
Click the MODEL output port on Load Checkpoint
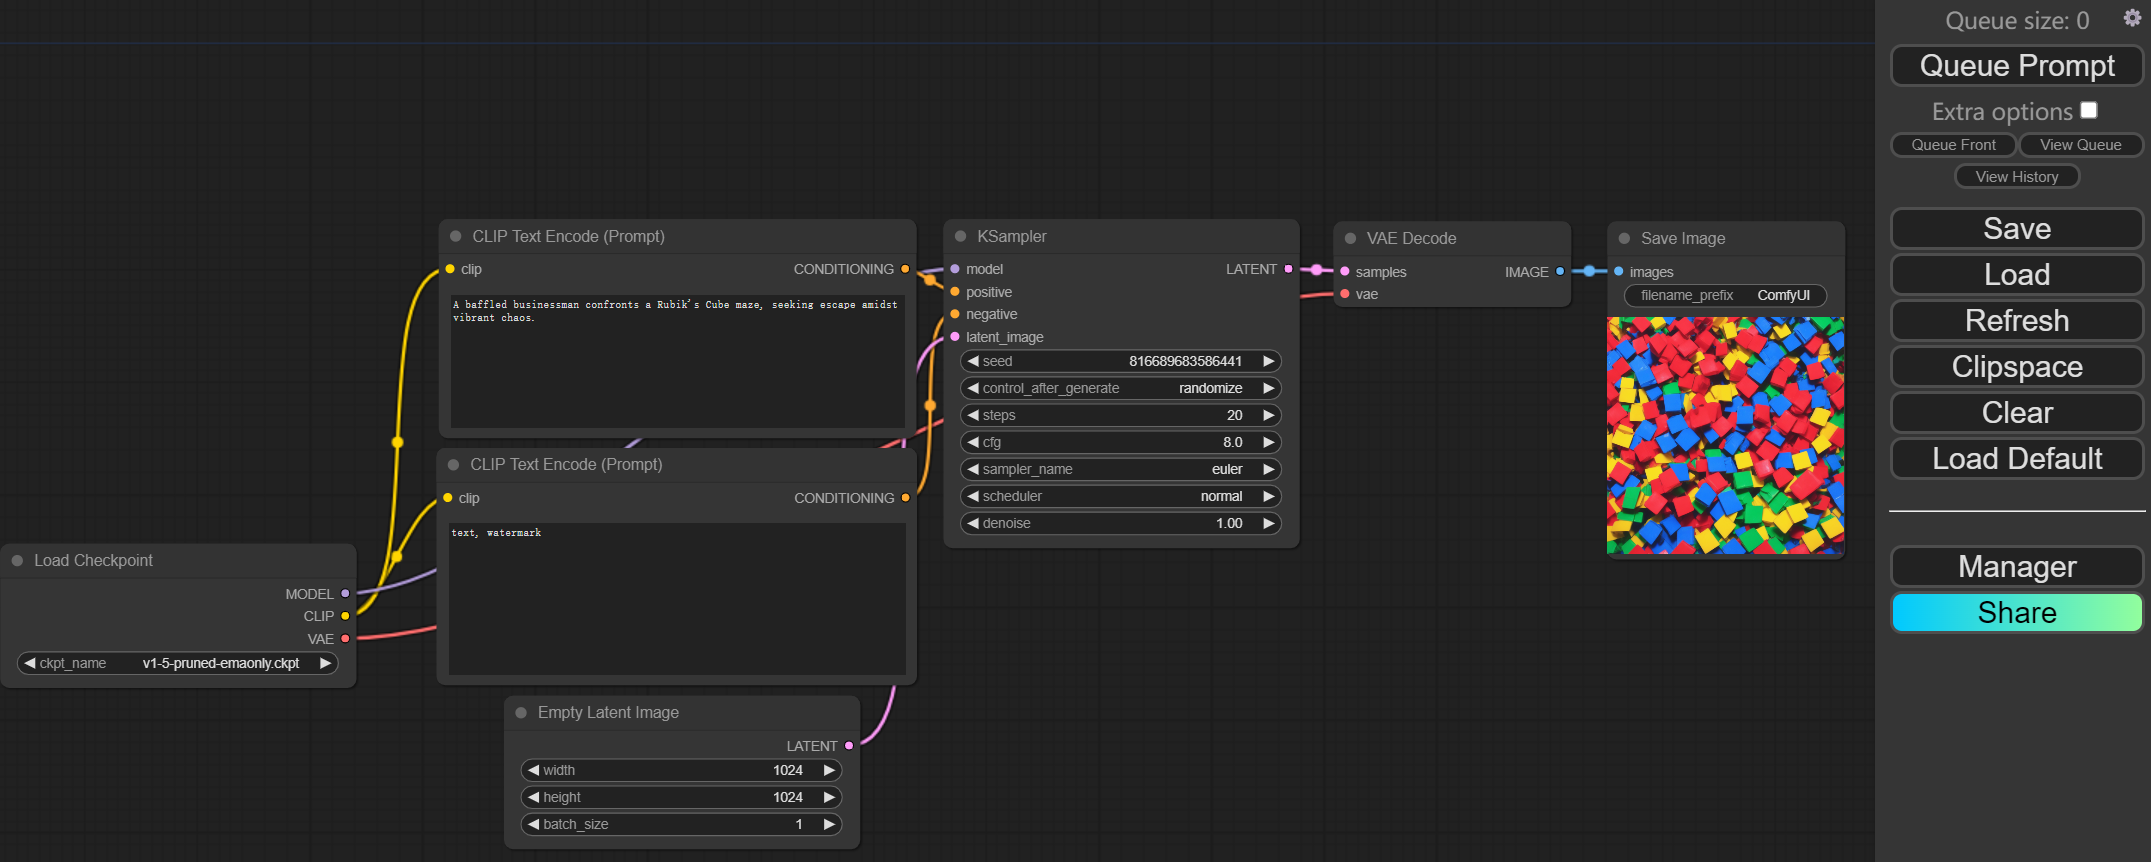point(345,593)
